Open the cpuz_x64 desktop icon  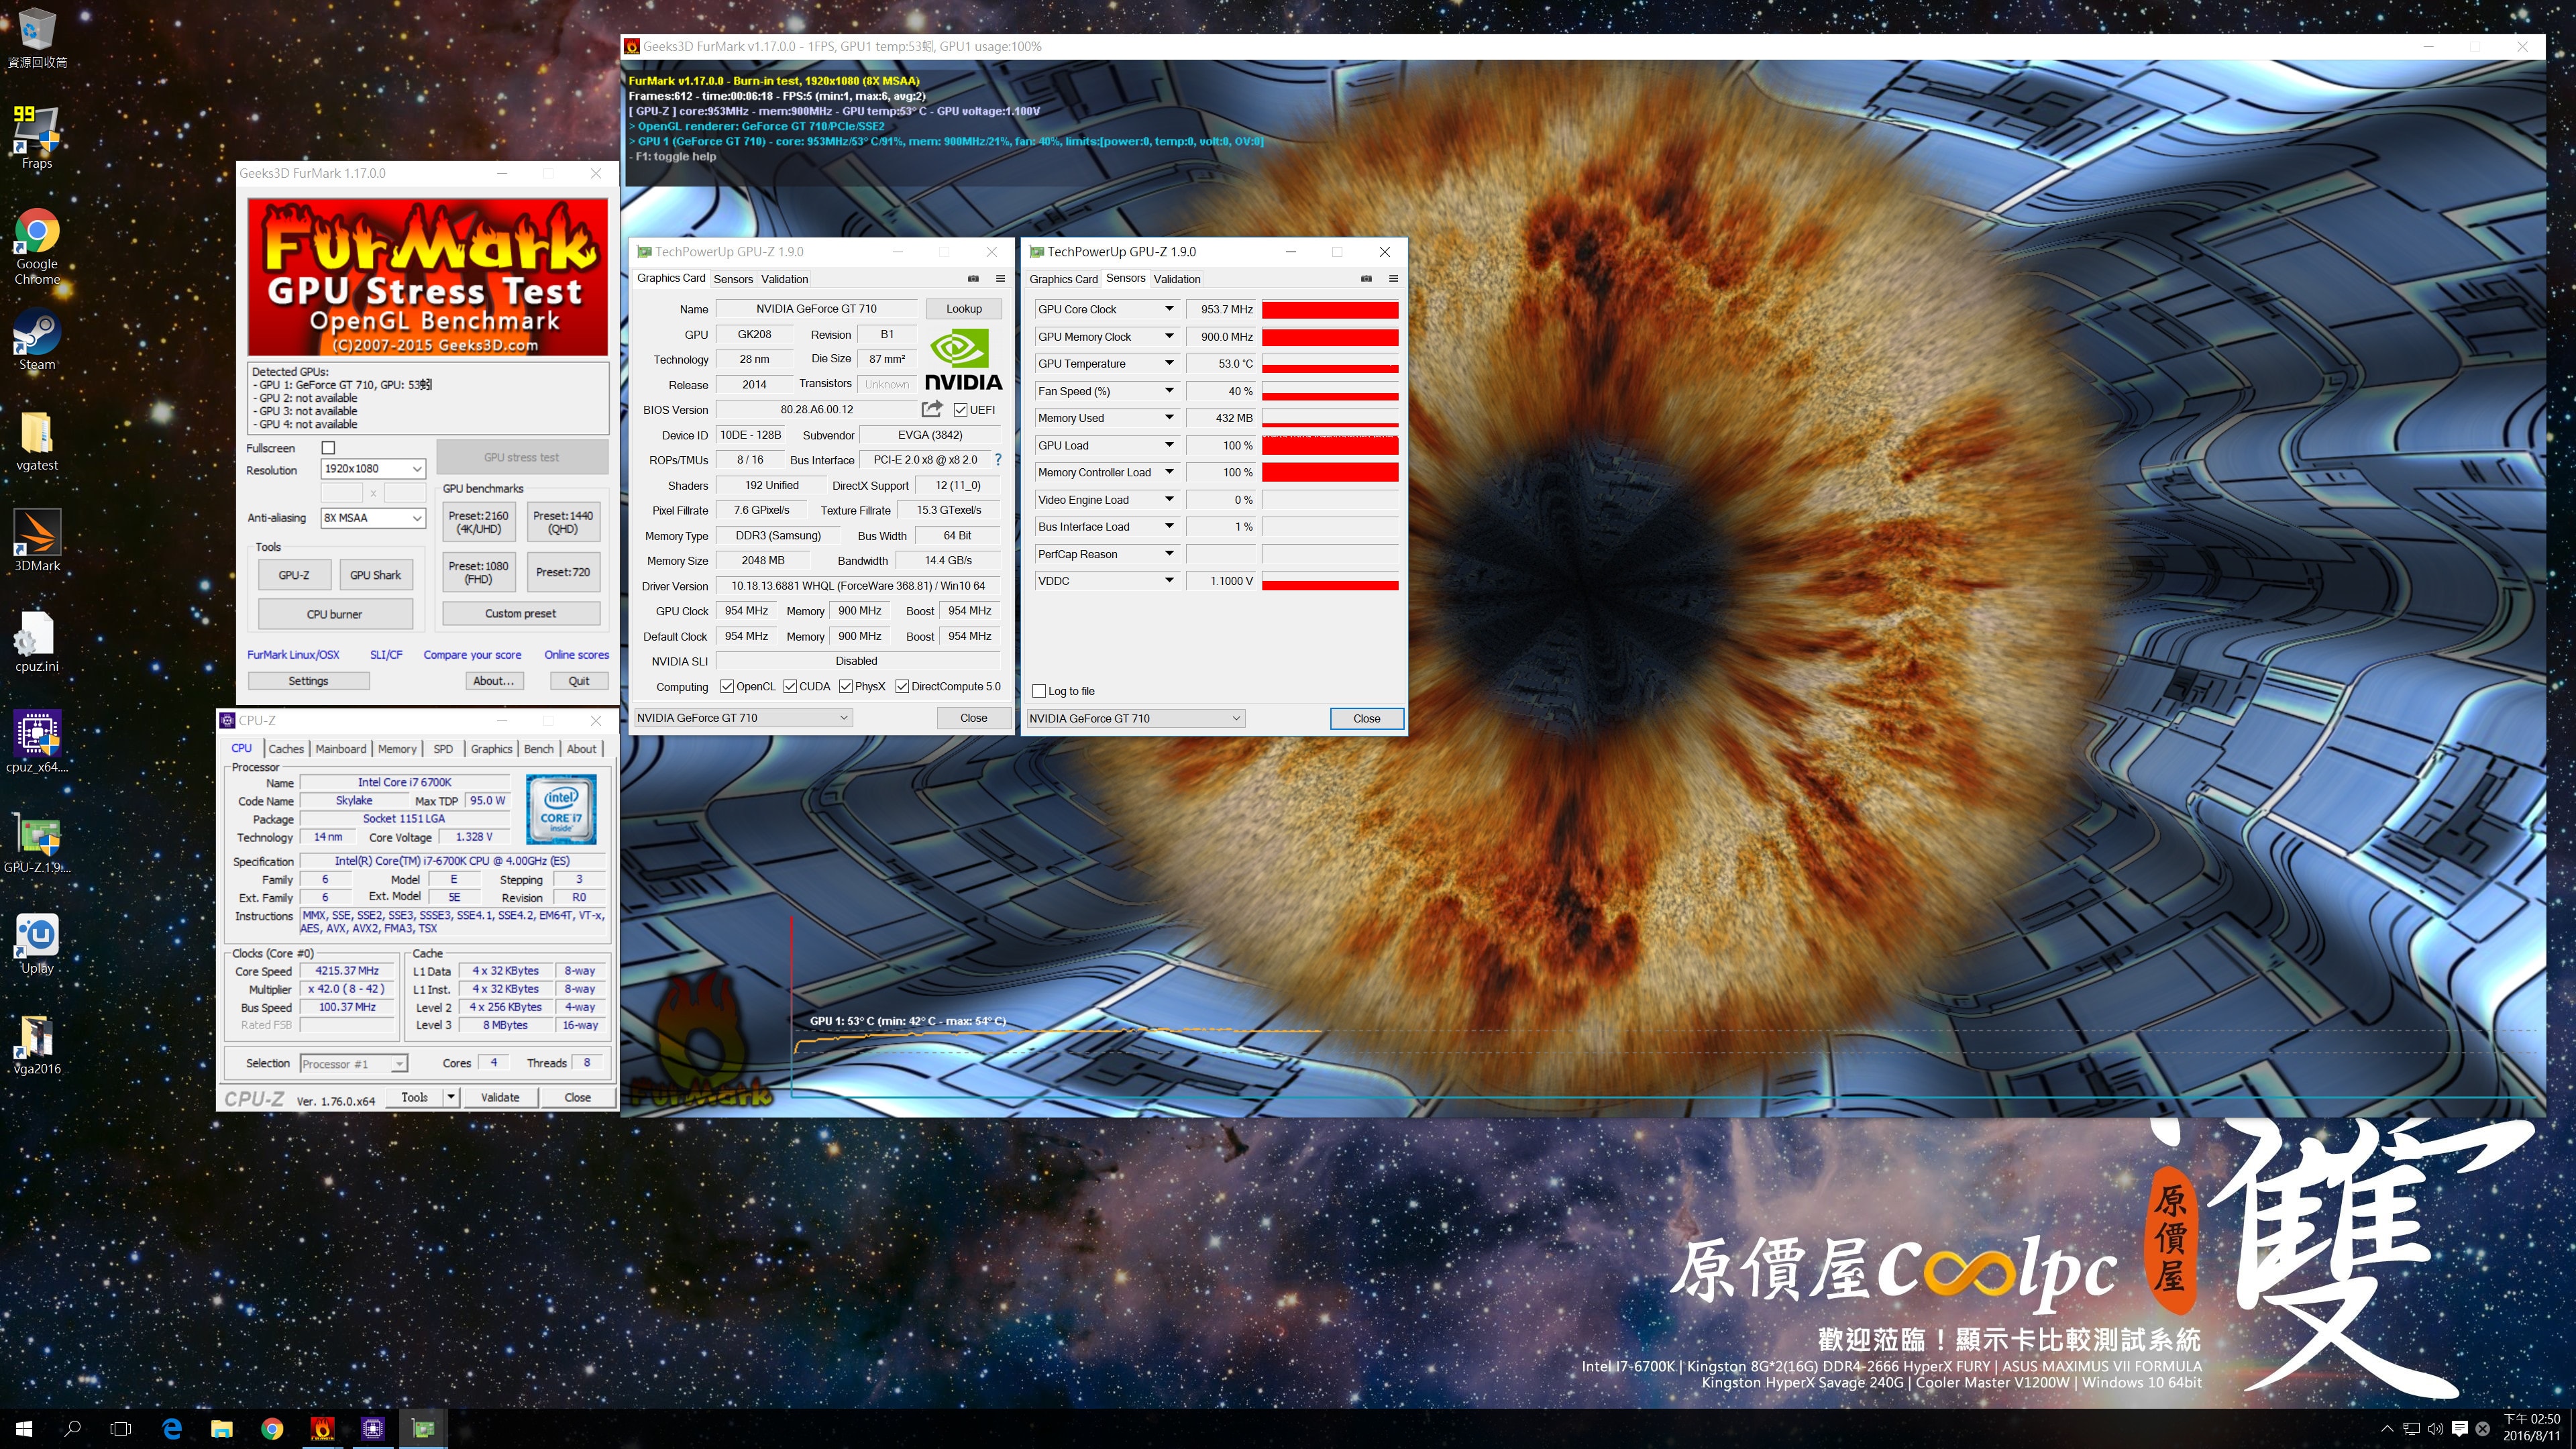point(37,742)
